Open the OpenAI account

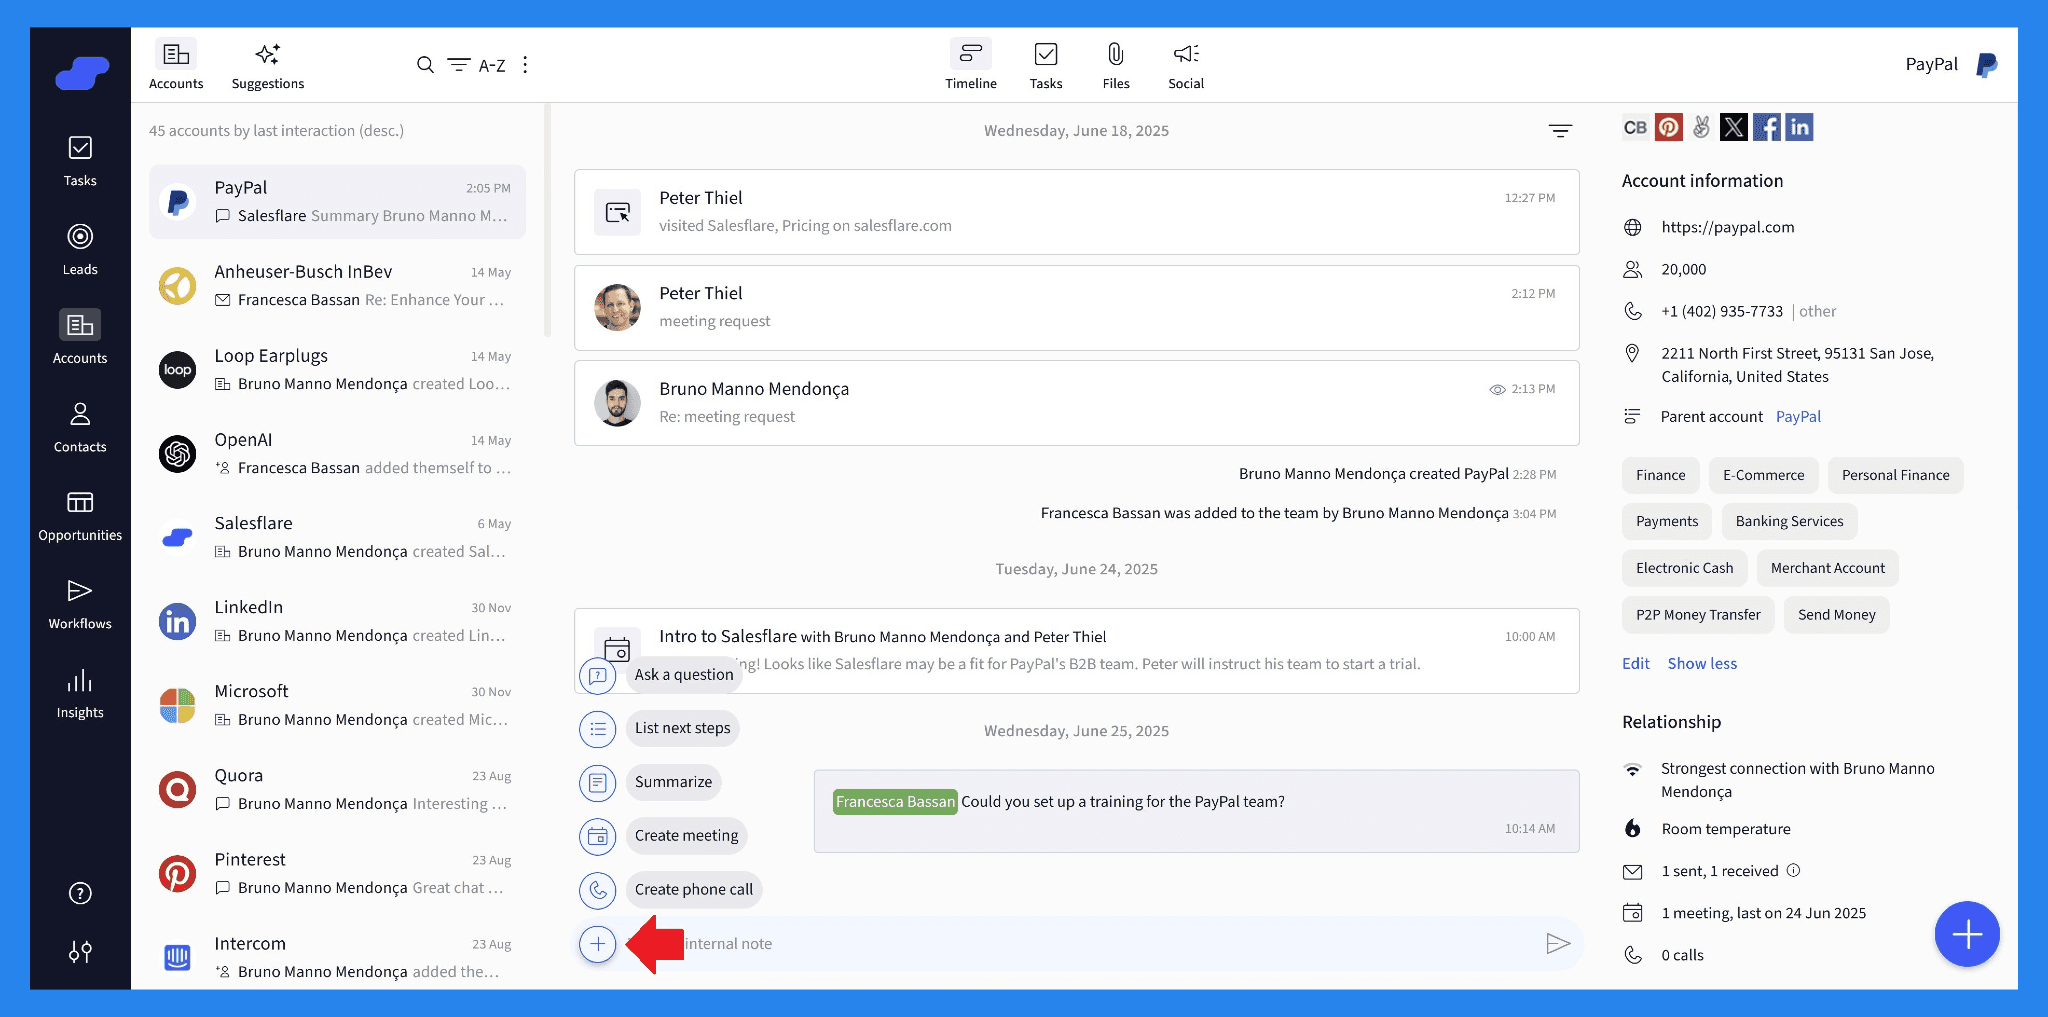pyautogui.click(x=337, y=454)
